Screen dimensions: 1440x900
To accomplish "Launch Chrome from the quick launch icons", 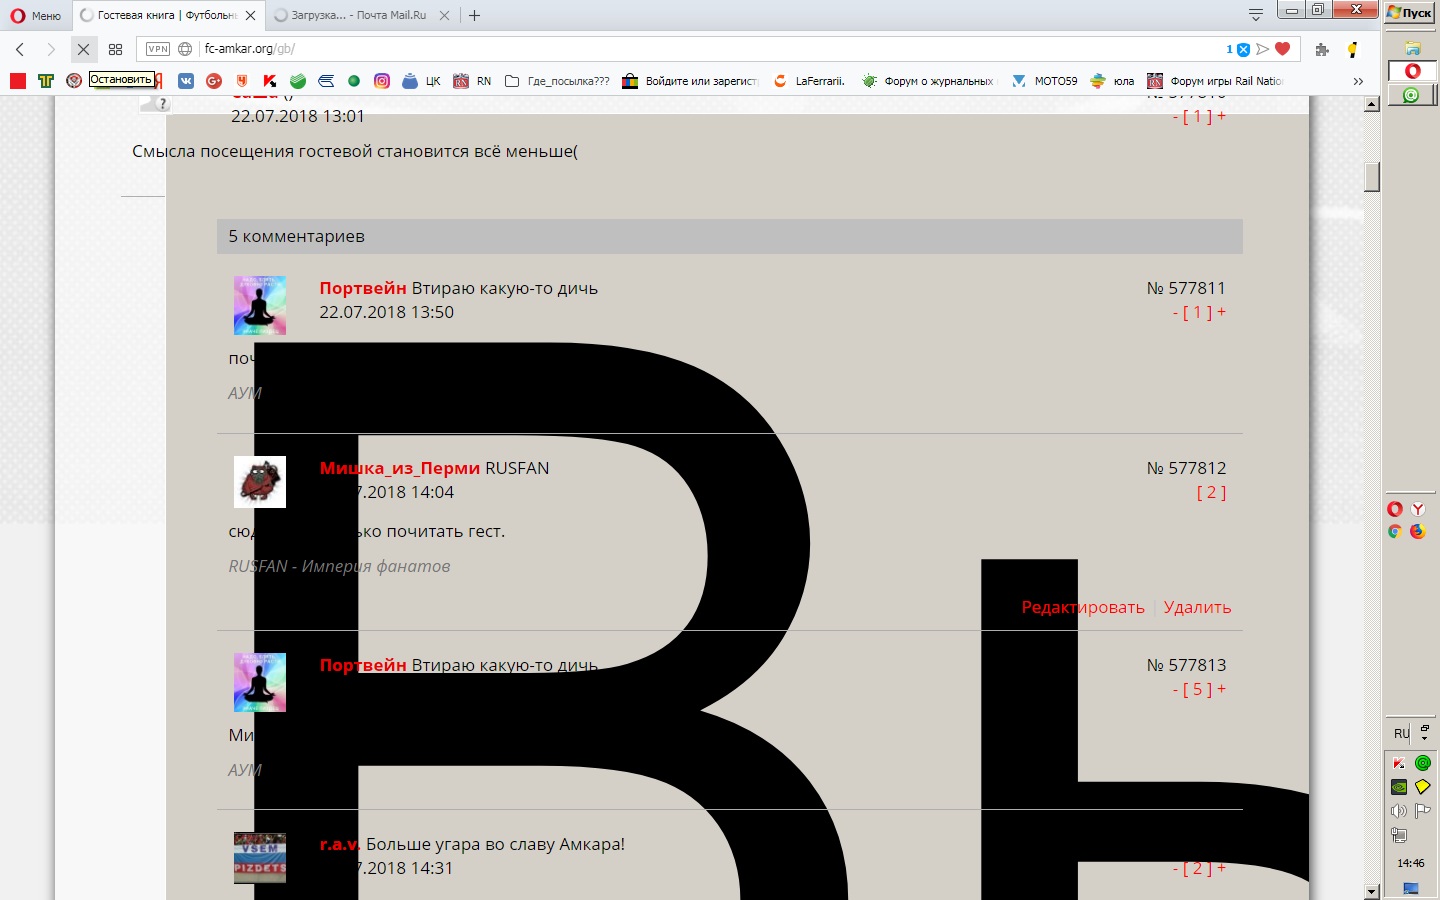I will (1394, 531).
